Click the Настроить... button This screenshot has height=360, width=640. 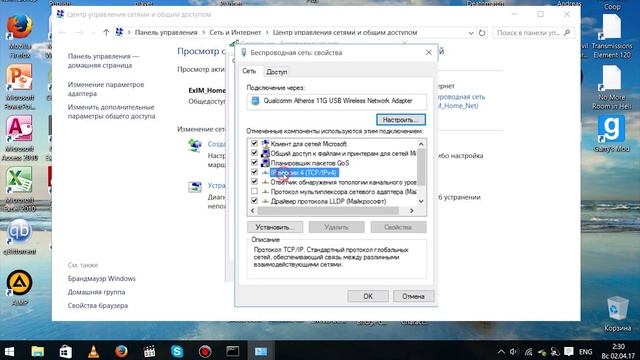tap(401, 120)
